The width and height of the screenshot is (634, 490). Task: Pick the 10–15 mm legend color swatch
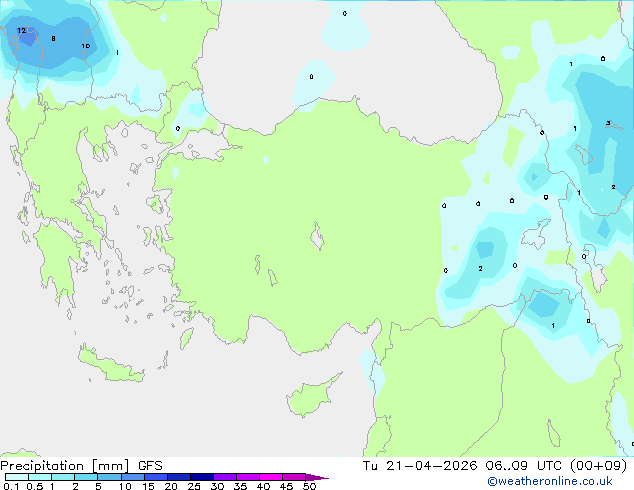click(x=133, y=477)
